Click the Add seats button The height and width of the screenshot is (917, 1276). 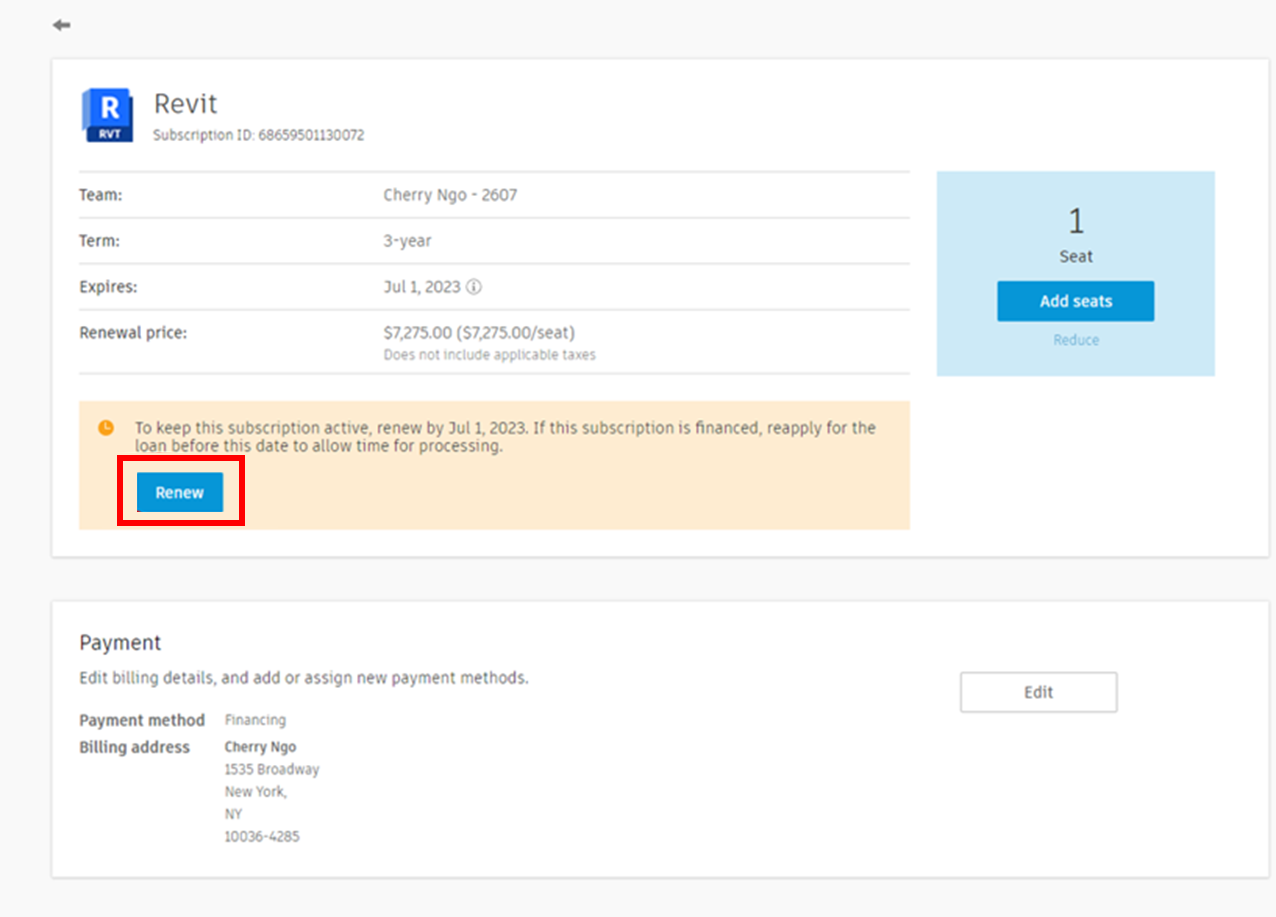(x=1075, y=301)
